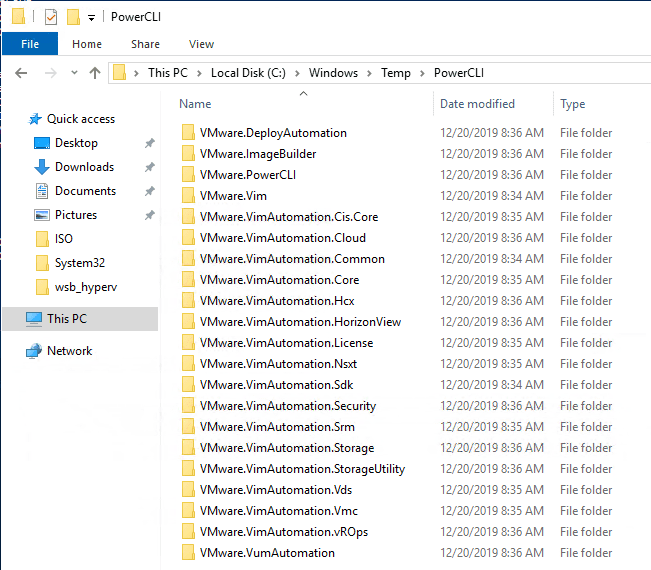Image resolution: width=651 pixels, height=570 pixels.
Task: Click the folder icon in the address bar
Action: (120, 73)
